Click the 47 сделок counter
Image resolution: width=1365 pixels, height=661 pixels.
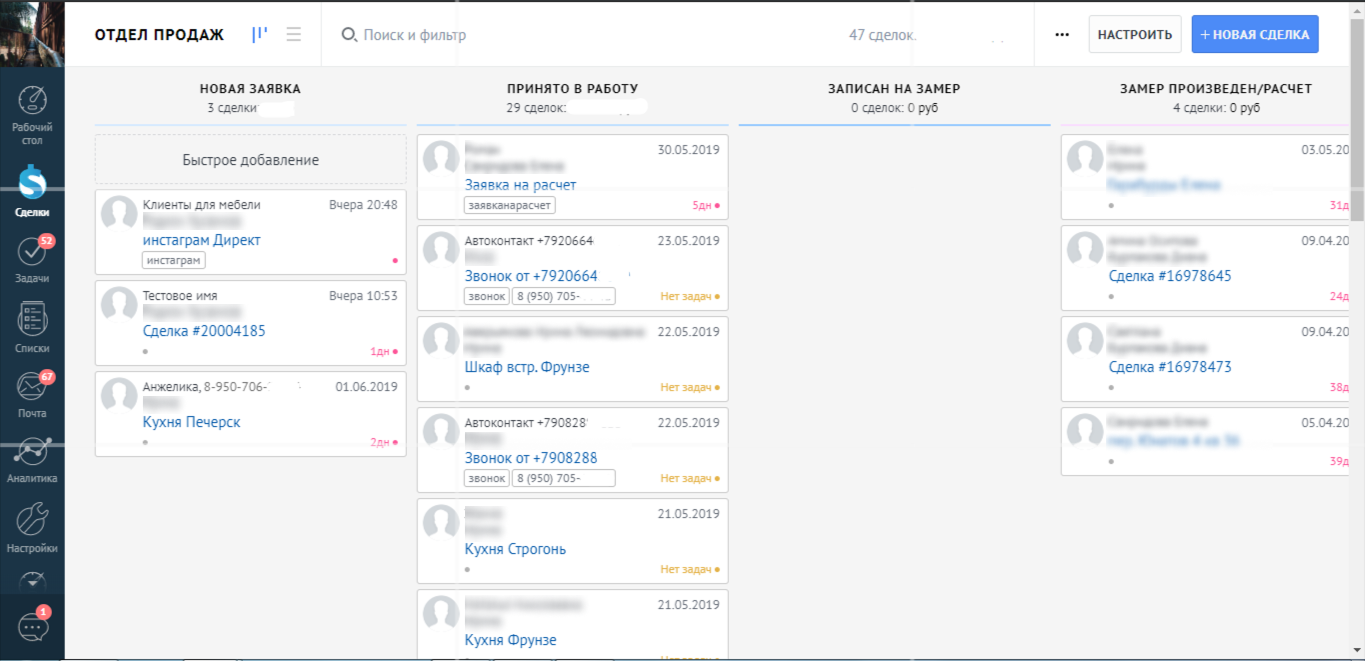pos(882,35)
